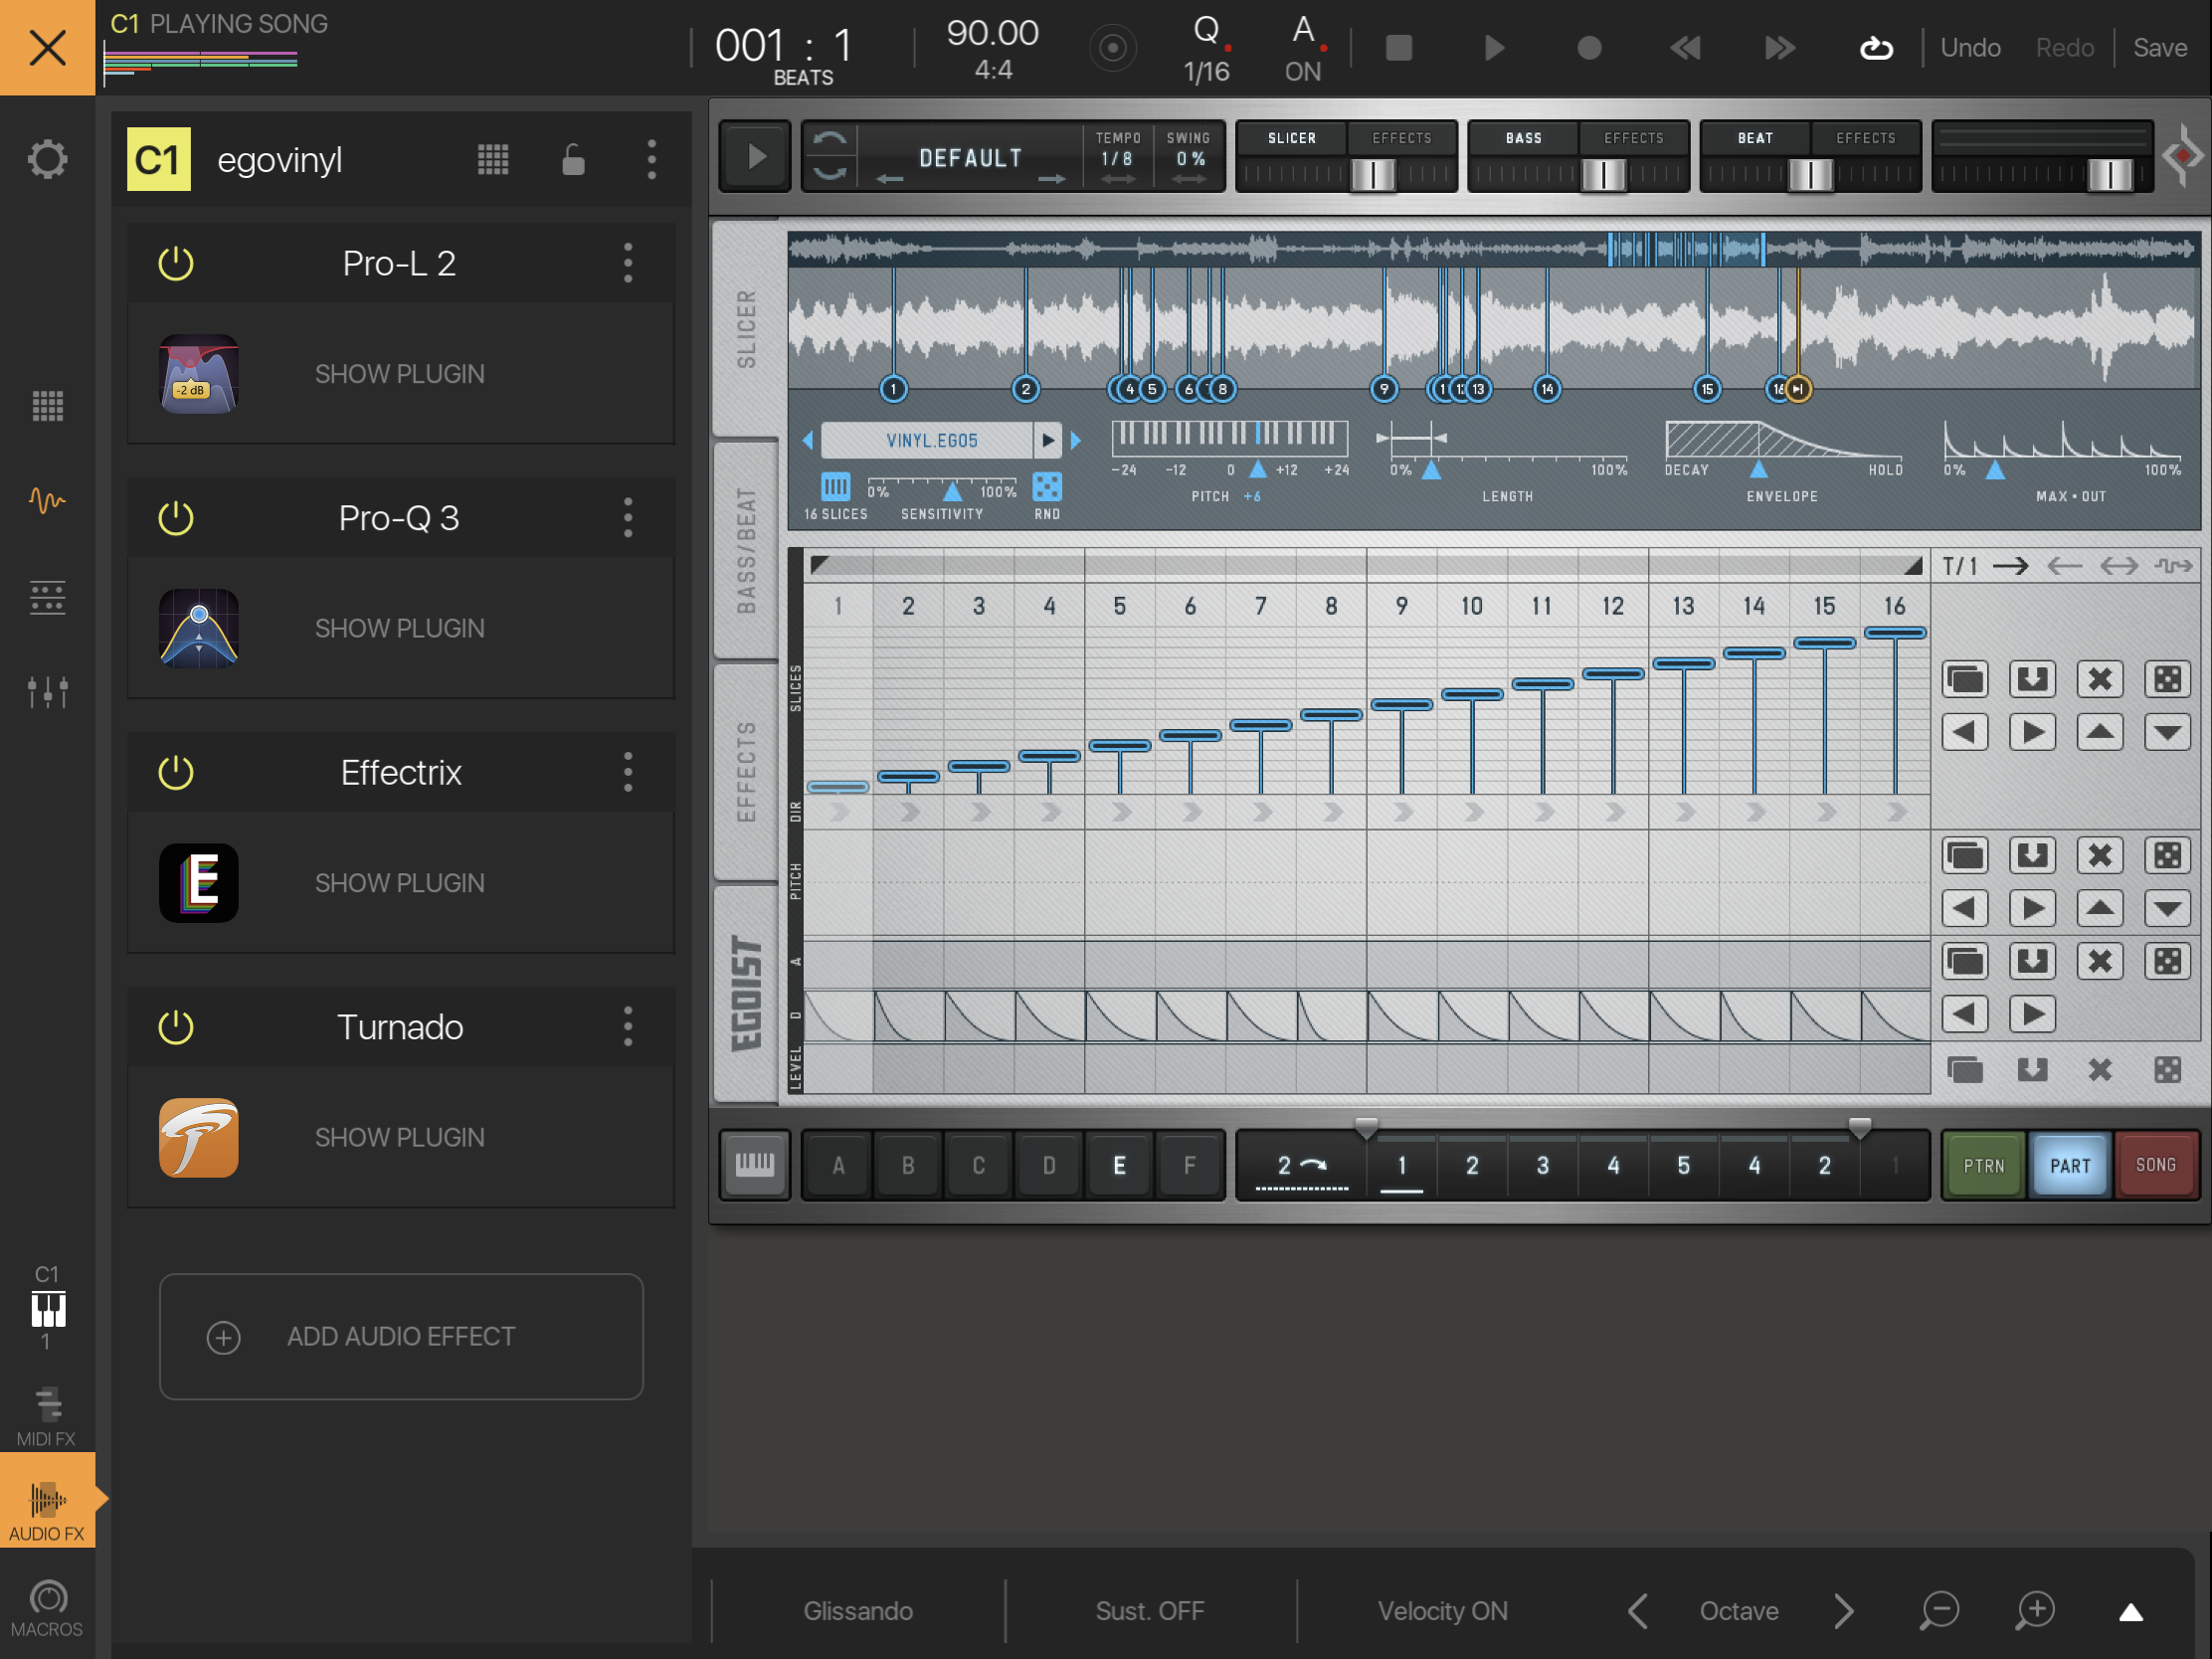Viewport: 2212px width, 1659px height.
Task: Play the VINYL.EG05 sample preview
Action: coord(1047,440)
